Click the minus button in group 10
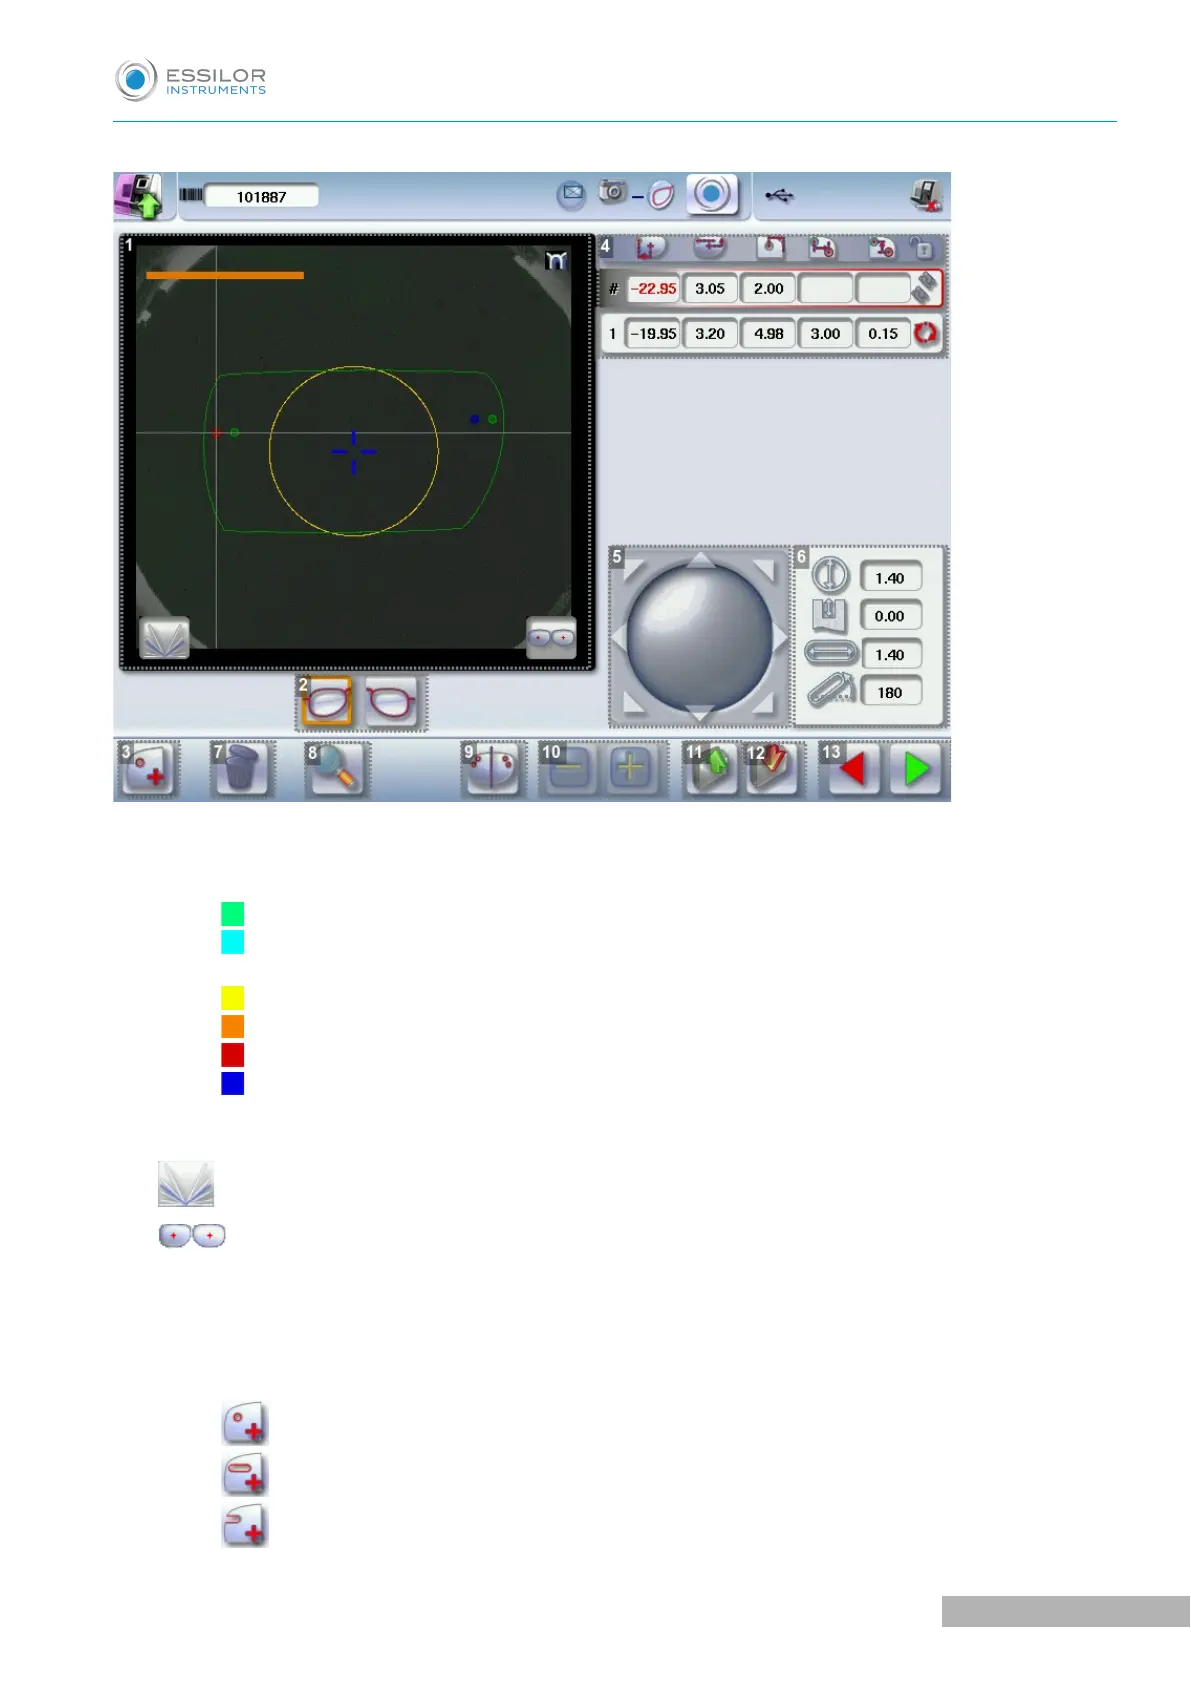This screenshot has width=1191, height=1684. (x=569, y=769)
